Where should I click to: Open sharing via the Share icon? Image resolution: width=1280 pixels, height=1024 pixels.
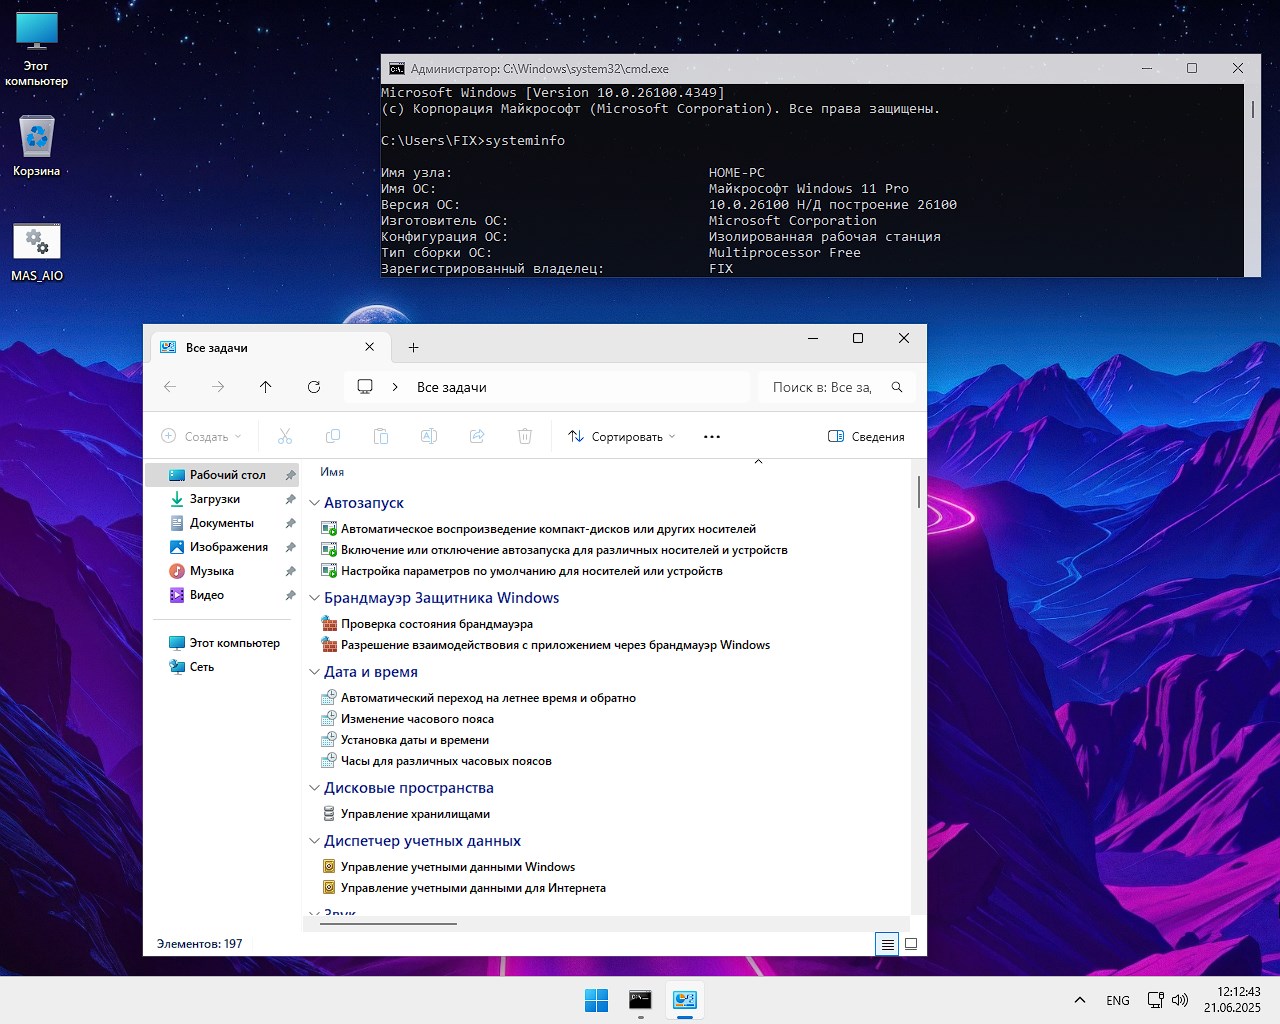(477, 436)
